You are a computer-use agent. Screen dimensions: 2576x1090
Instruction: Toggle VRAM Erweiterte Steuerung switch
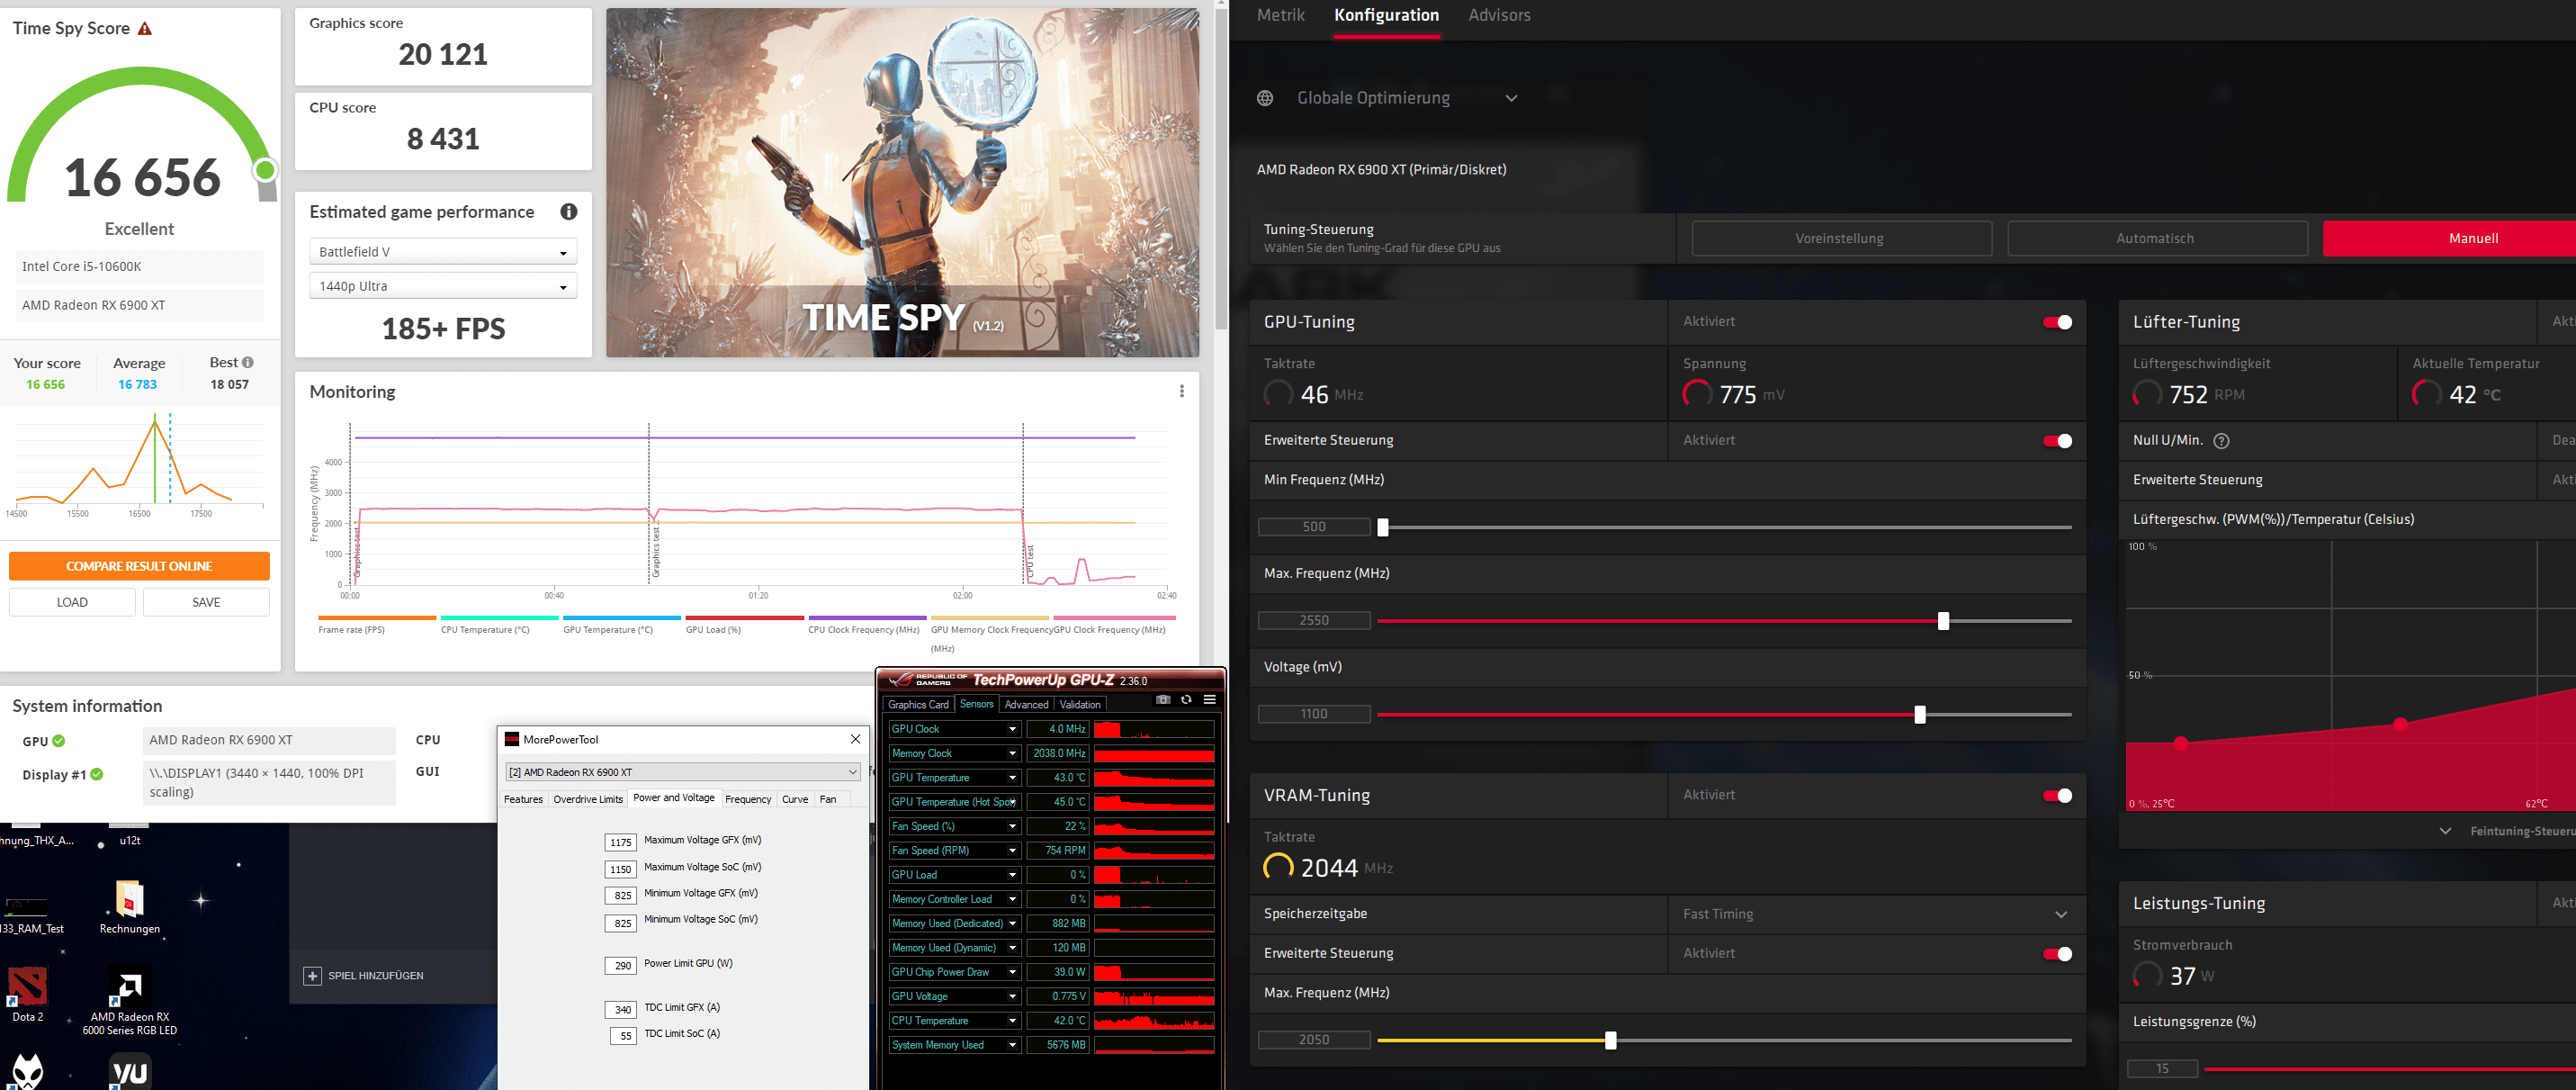point(2058,954)
